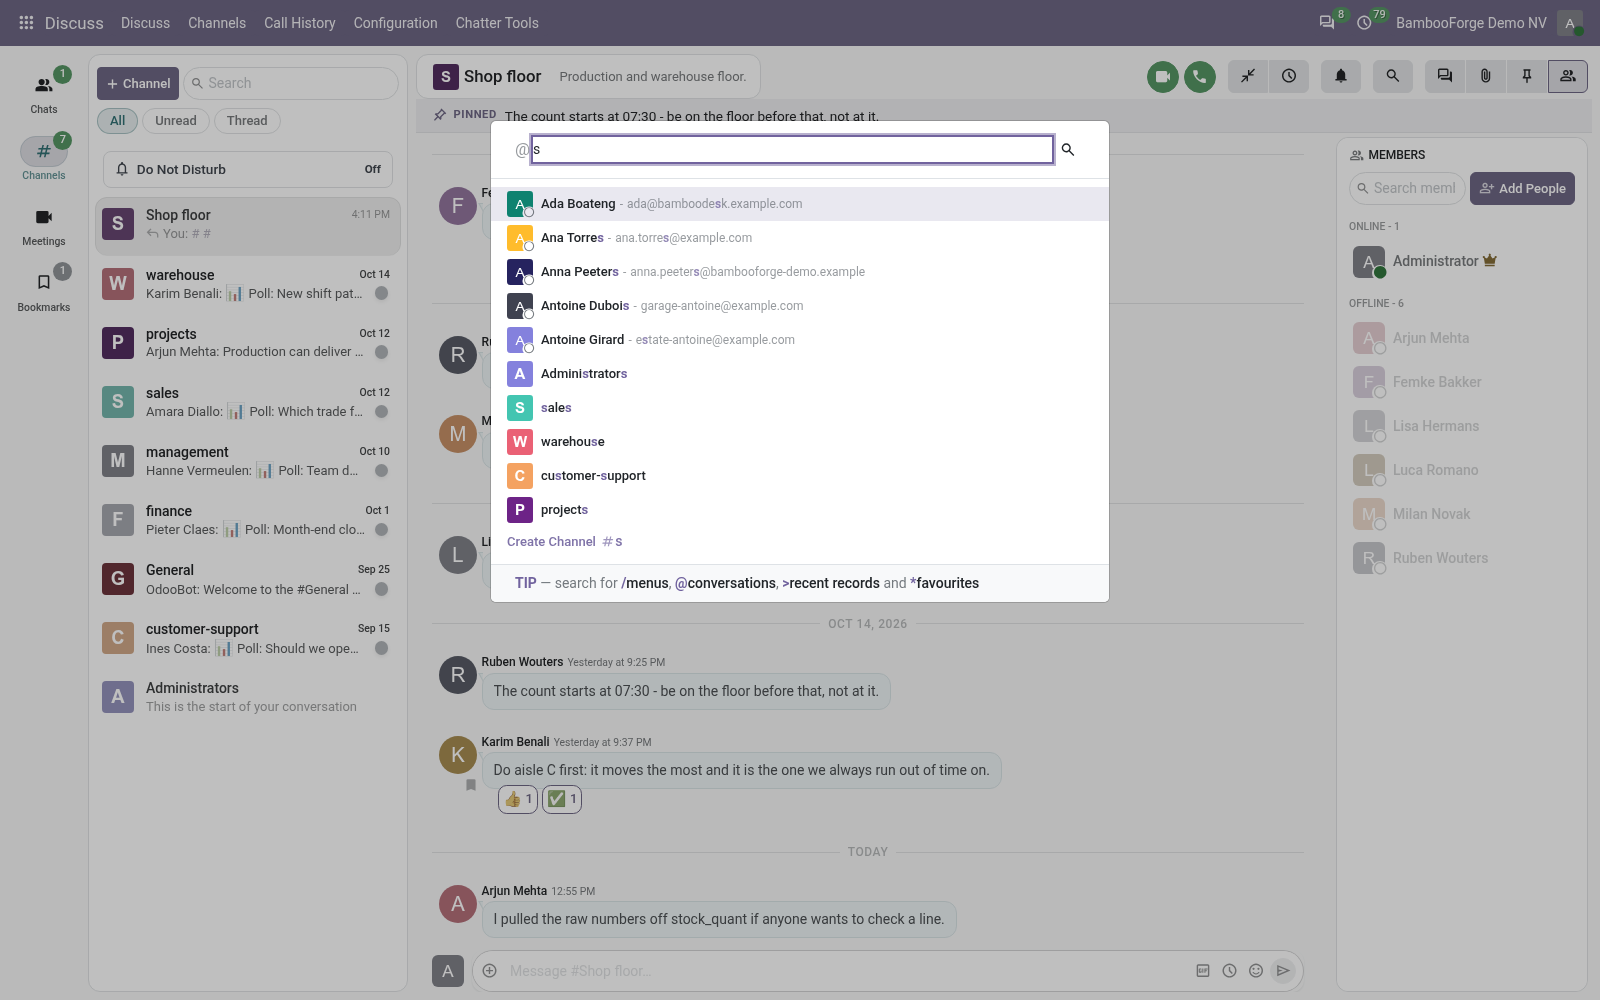The image size is (1600, 1000).
Task: Open the emoji picker in composer
Action: click(1256, 971)
